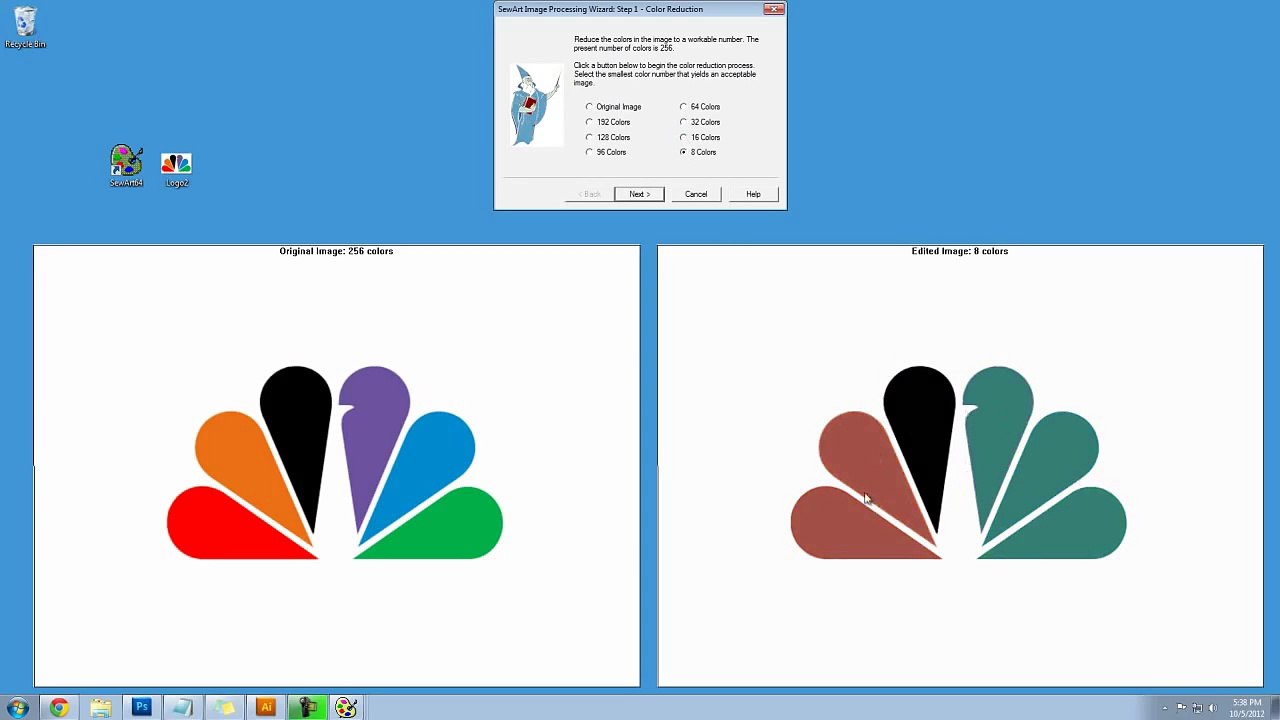The image size is (1280, 720).
Task: Select the Logo2 image file on desktop
Action: pyautogui.click(x=176, y=169)
